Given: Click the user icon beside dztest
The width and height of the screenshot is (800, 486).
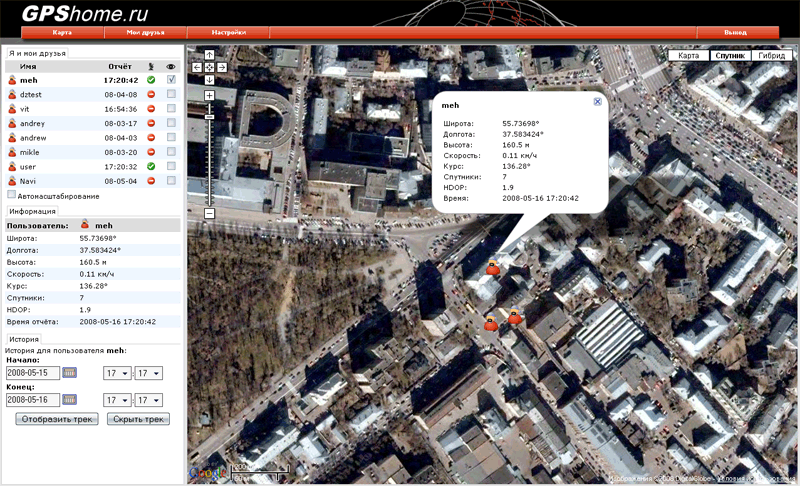Looking at the screenshot, I should coord(12,94).
